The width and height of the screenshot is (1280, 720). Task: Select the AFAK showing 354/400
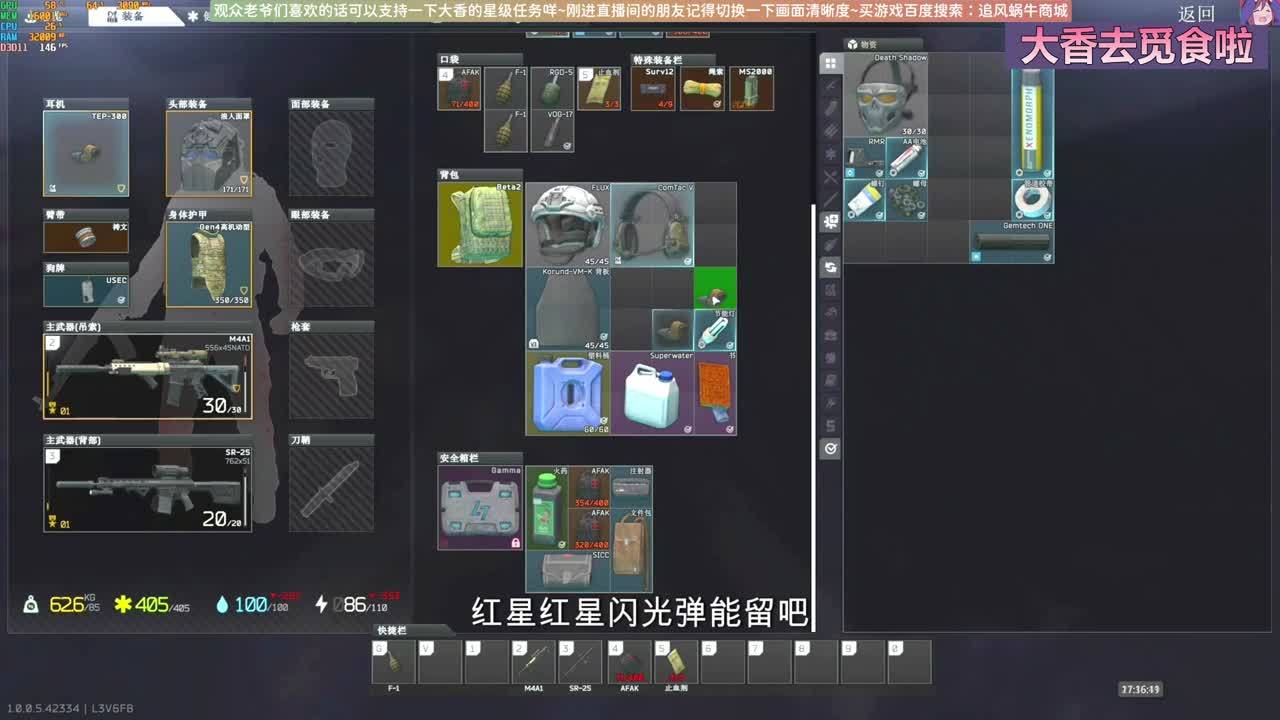(x=590, y=487)
